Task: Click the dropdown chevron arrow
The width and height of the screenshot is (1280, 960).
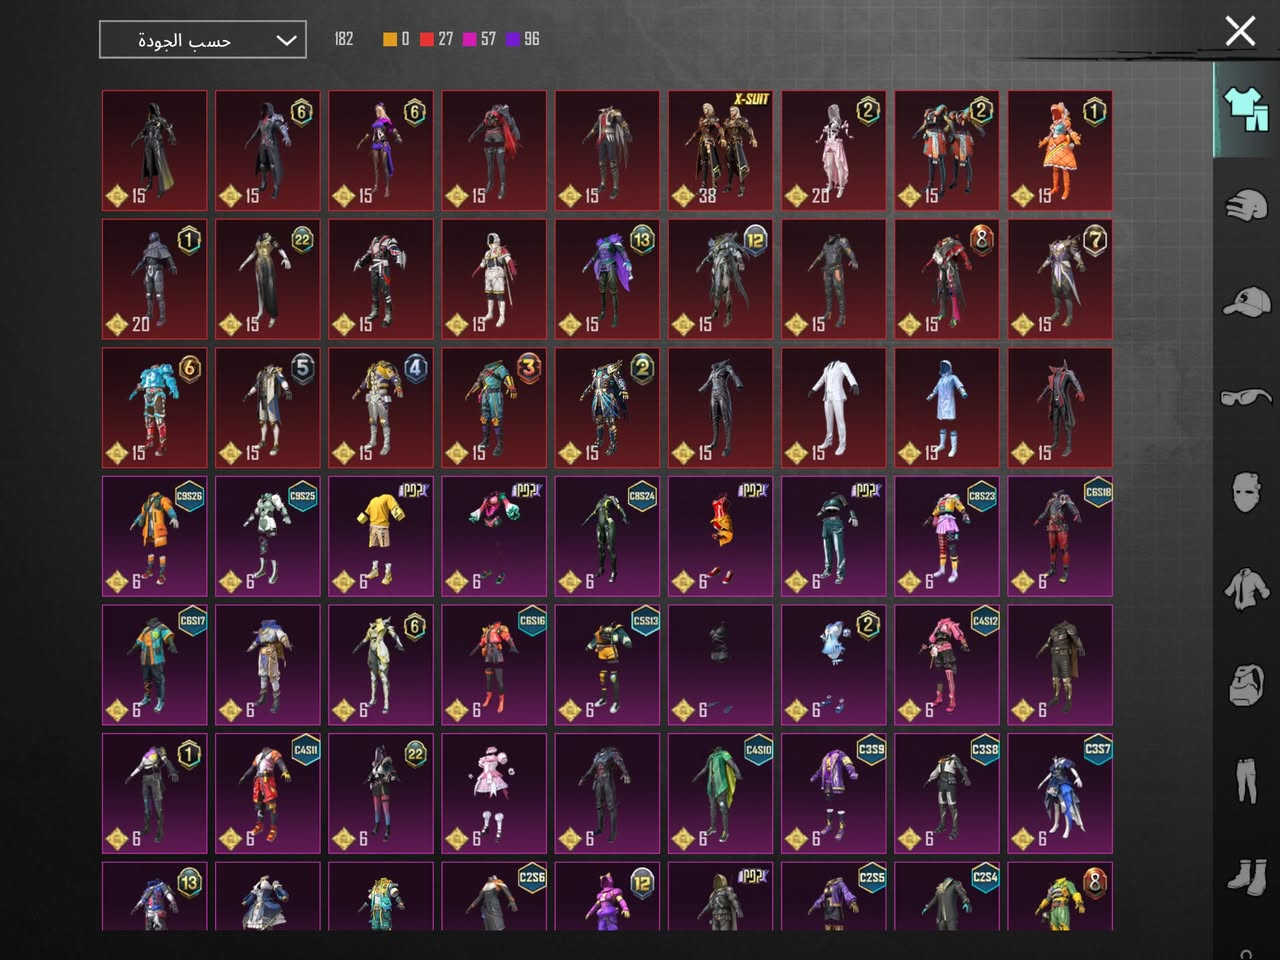Action: [x=286, y=41]
